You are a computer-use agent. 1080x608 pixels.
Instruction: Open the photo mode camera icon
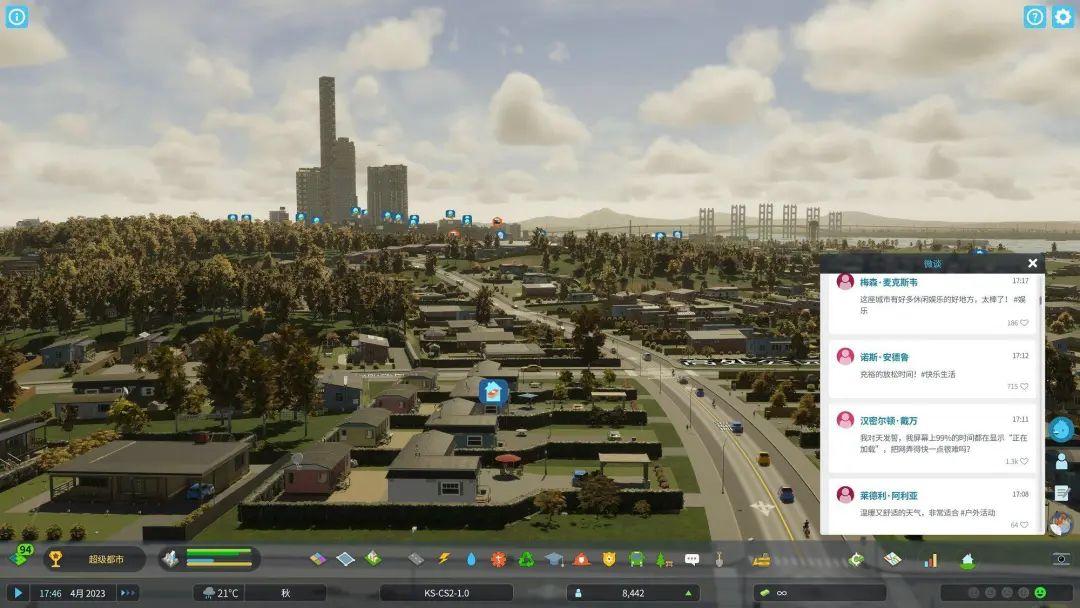point(1061,559)
